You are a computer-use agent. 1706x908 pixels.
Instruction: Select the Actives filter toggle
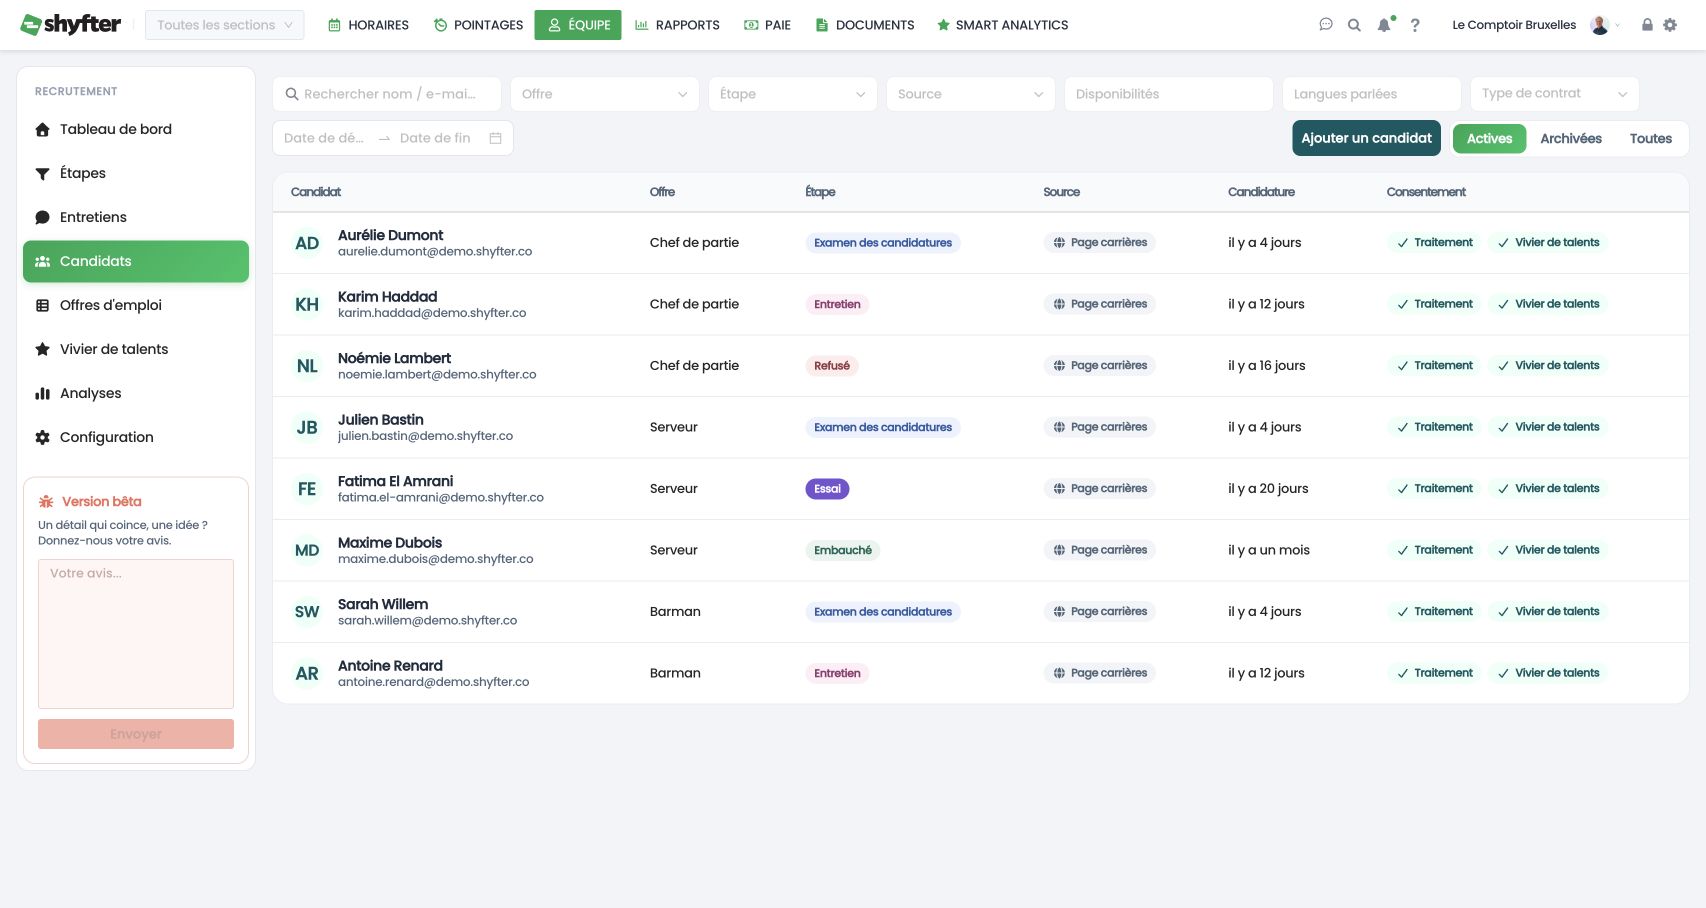1489,138
